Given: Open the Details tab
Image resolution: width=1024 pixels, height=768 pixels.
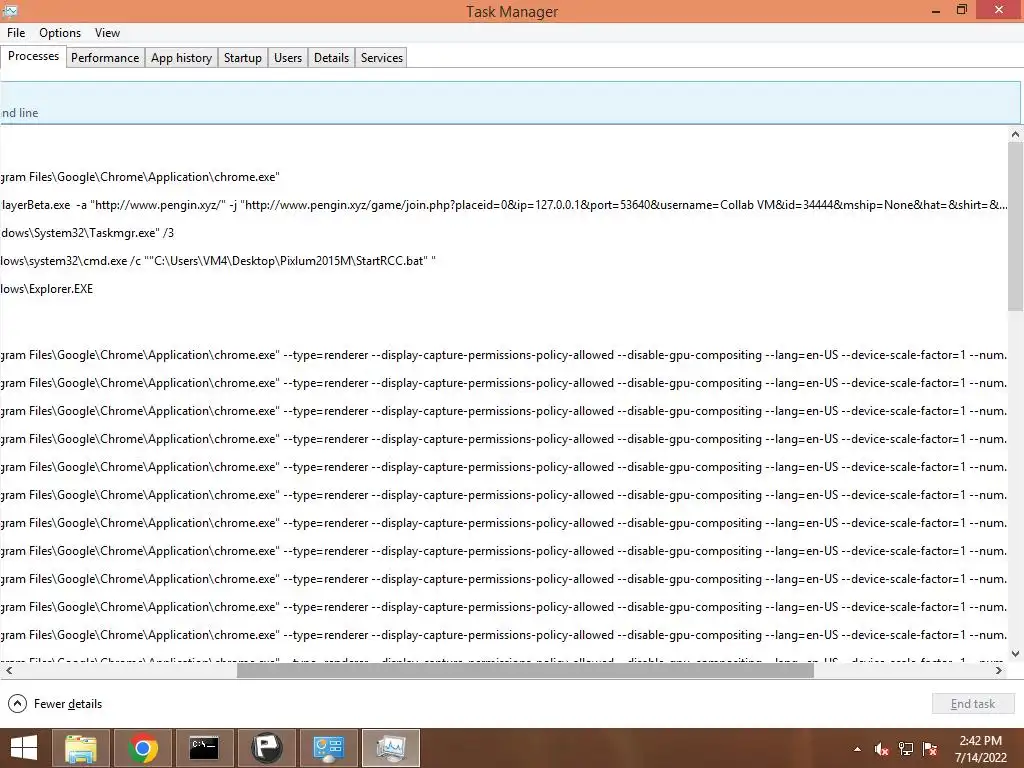Looking at the screenshot, I should pyautogui.click(x=331, y=57).
